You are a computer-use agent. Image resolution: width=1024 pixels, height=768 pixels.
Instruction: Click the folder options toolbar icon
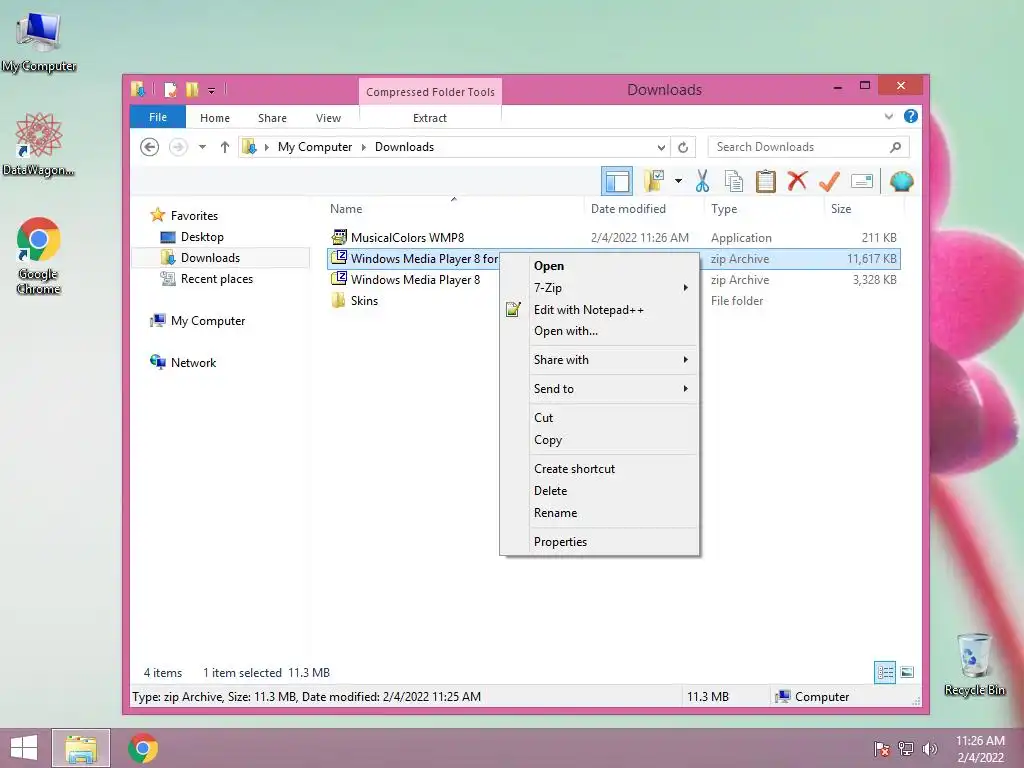coord(654,181)
